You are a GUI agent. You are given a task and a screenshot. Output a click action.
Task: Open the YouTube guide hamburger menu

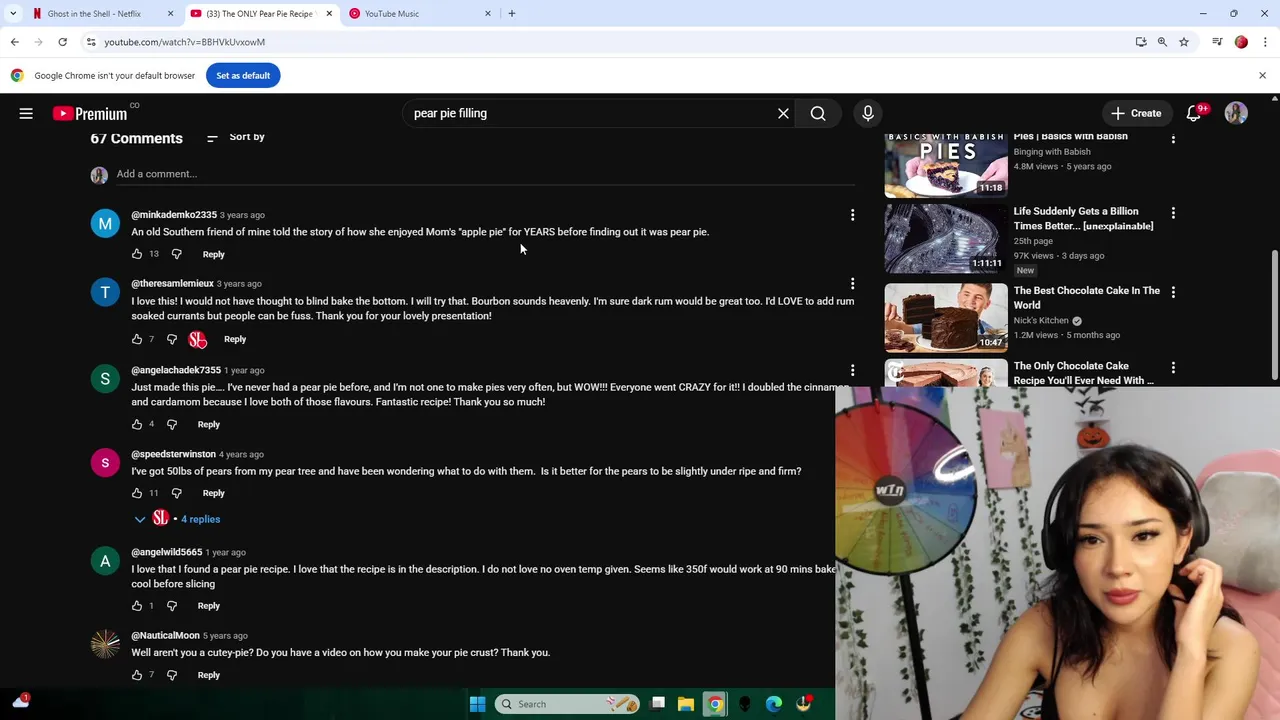click(26, 113)
